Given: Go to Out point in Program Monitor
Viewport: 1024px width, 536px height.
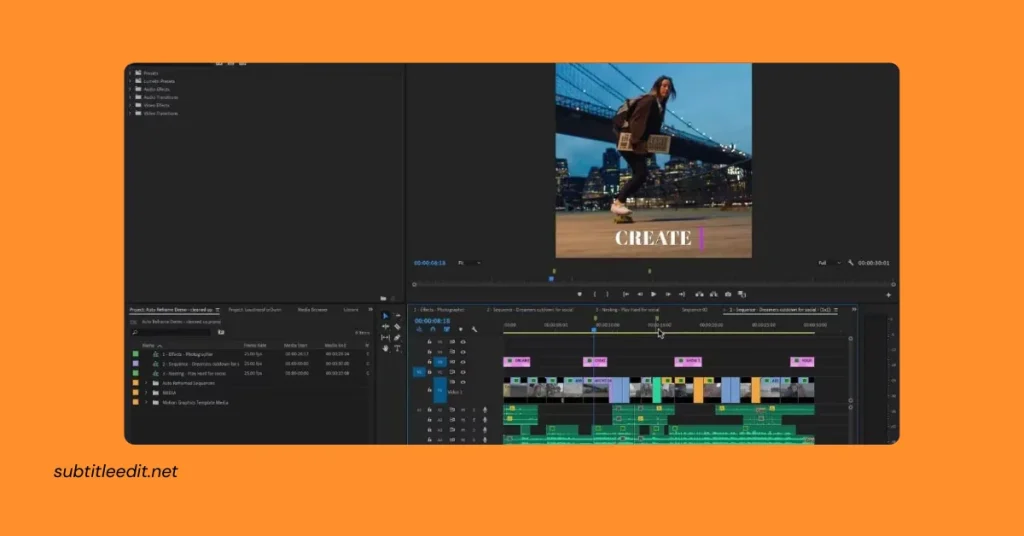Looking at the screenshot, I should point(682,294).
